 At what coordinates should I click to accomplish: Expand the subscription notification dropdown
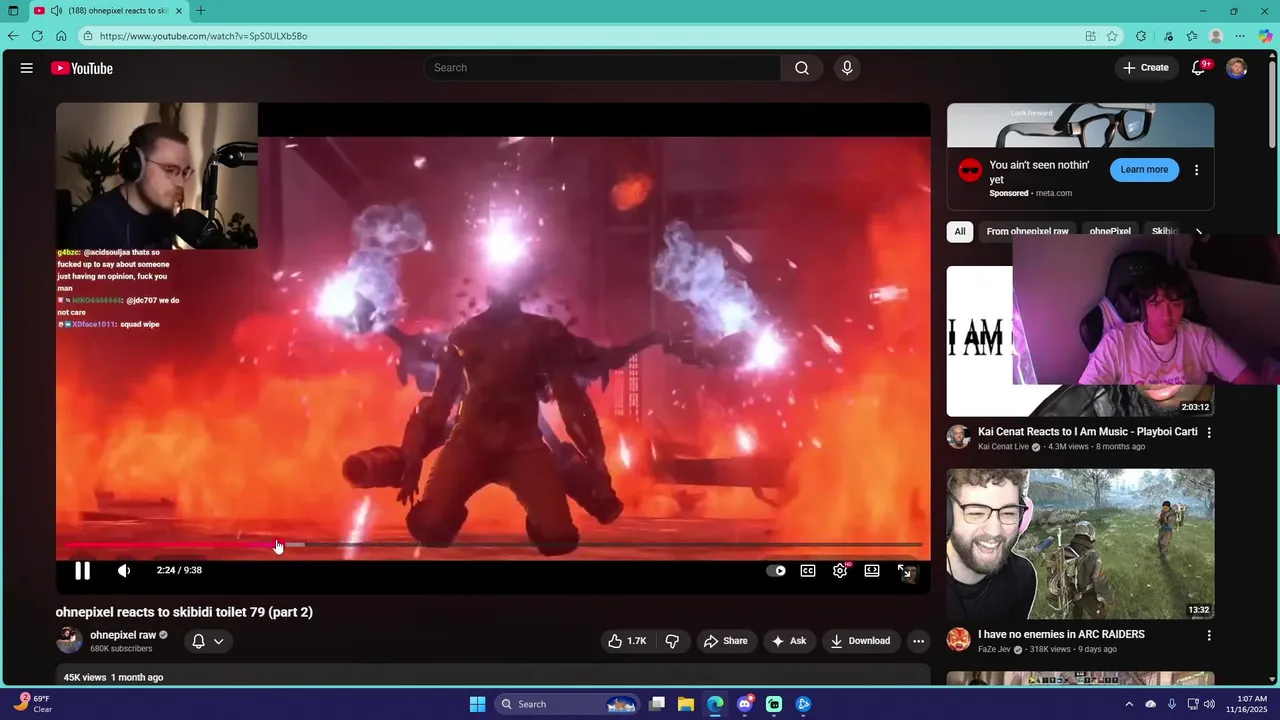(208, 641)
